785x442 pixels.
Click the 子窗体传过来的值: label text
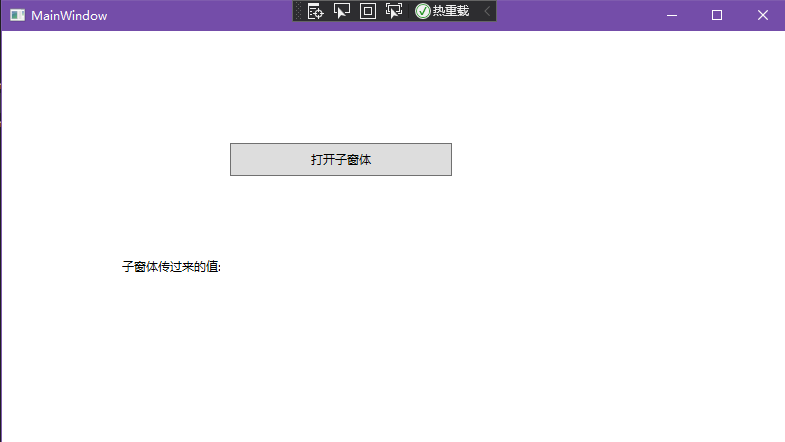coord(171,267)
